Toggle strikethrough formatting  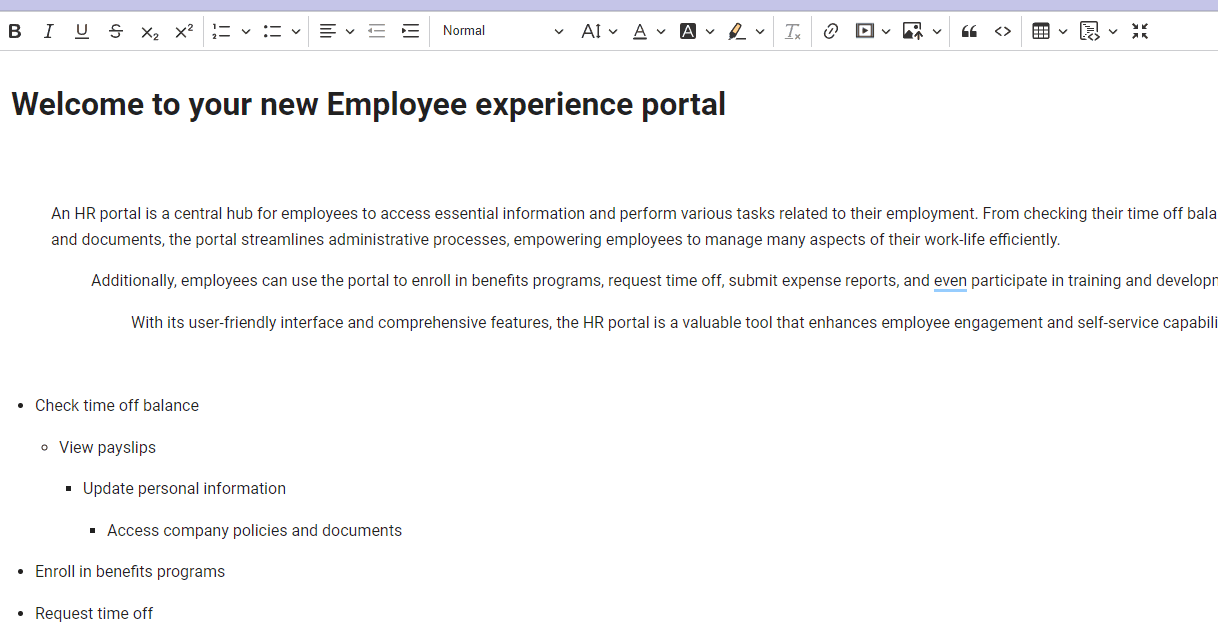(x=116, y=31)
